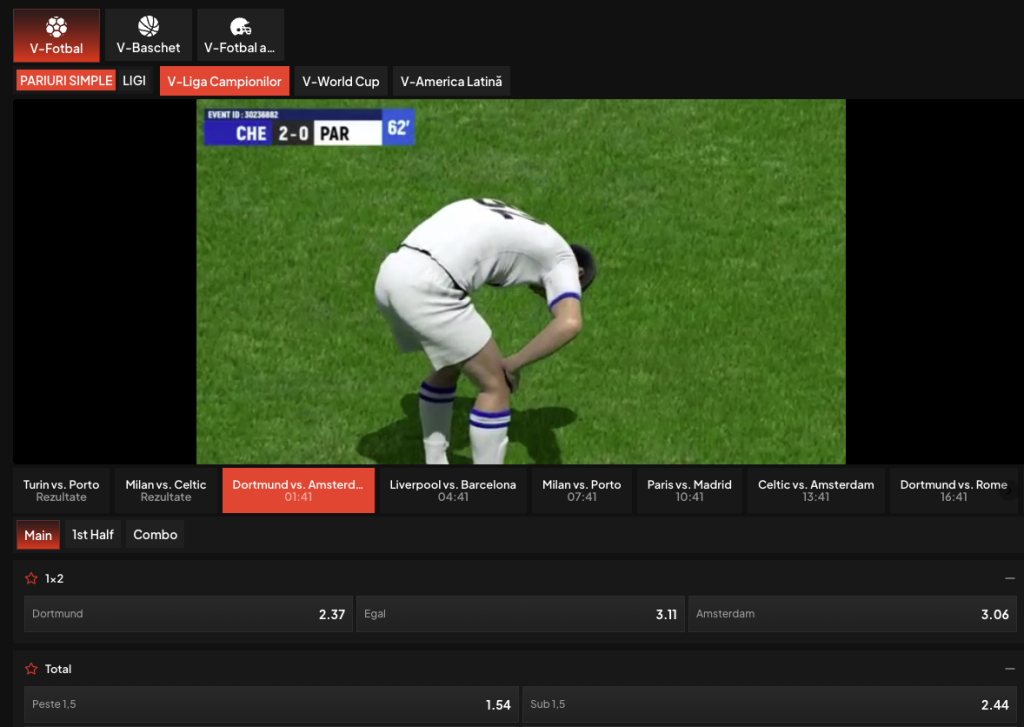The height and width of the screenshot is (727, 1024).
Task: Switch to LIGI mode
Action: (x=134, y=80)
